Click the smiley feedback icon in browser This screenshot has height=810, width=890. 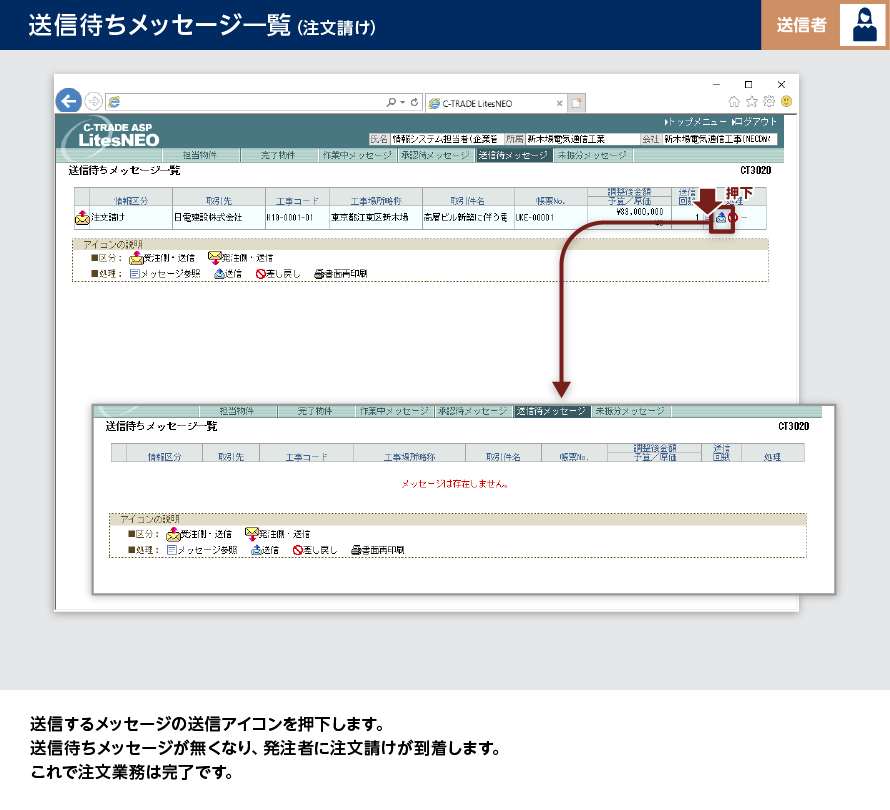pyautogui.click(x=786, y=101)
